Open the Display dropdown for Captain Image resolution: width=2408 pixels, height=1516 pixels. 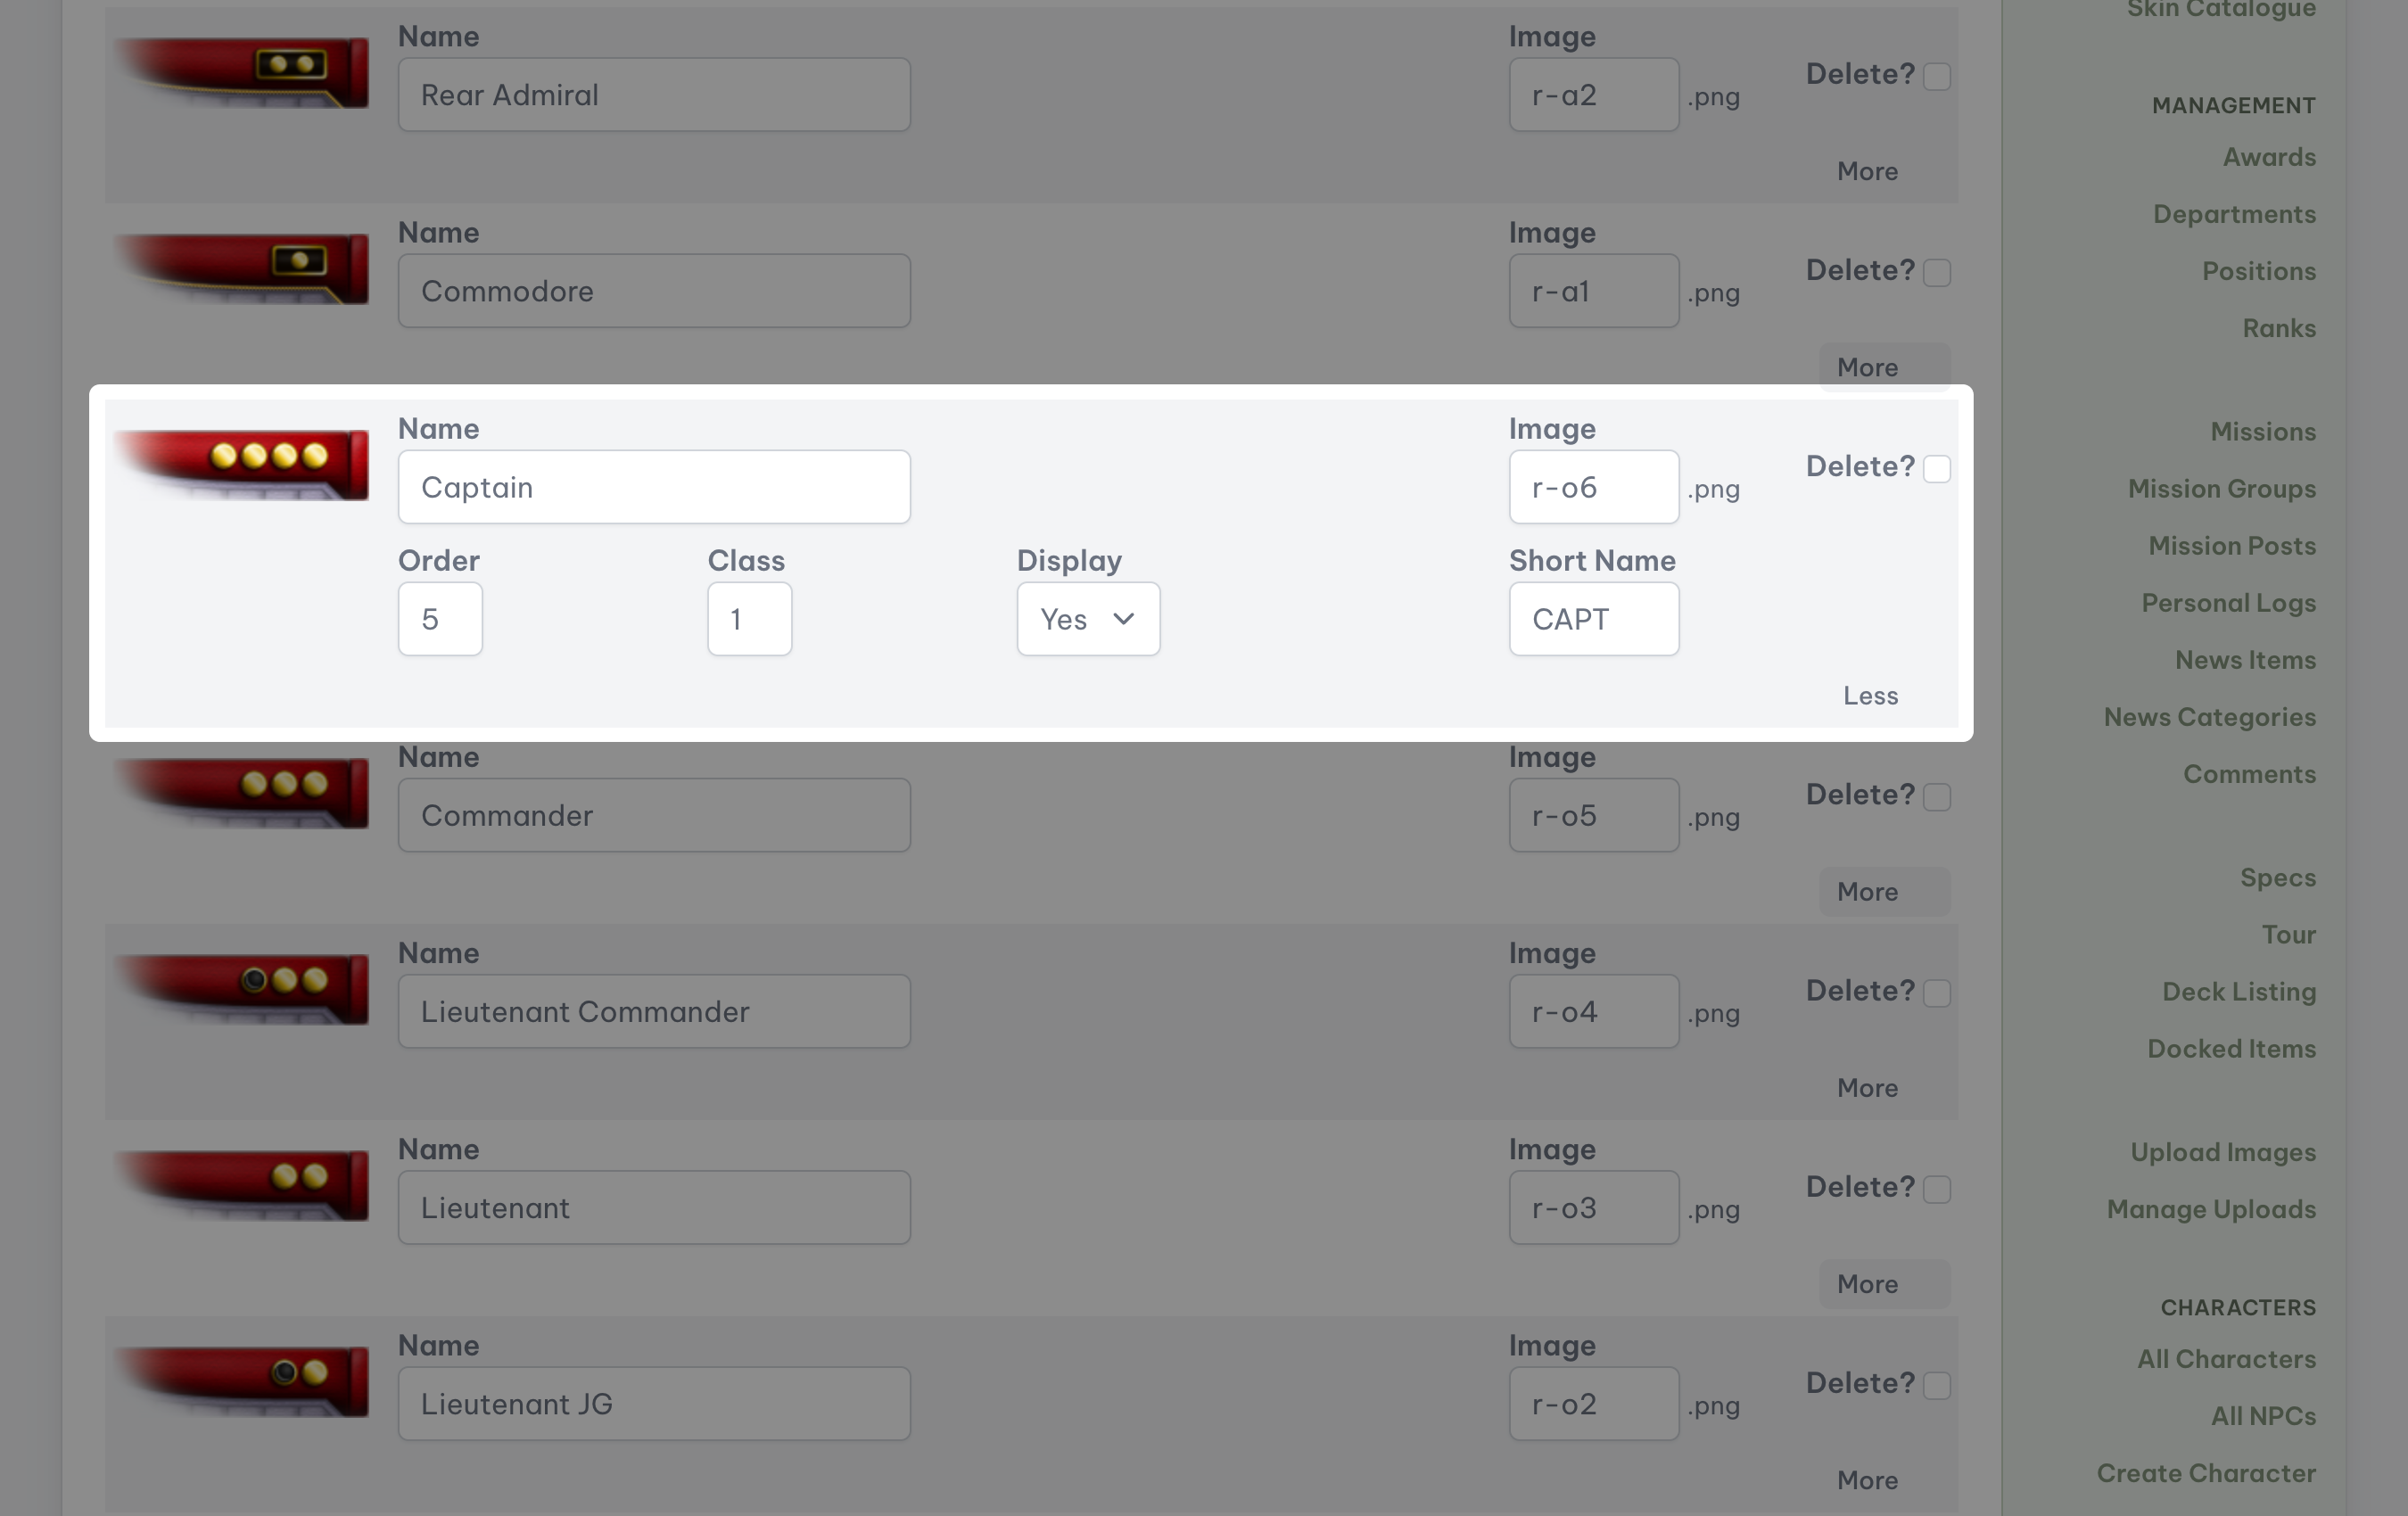(x=1088, y=619)
